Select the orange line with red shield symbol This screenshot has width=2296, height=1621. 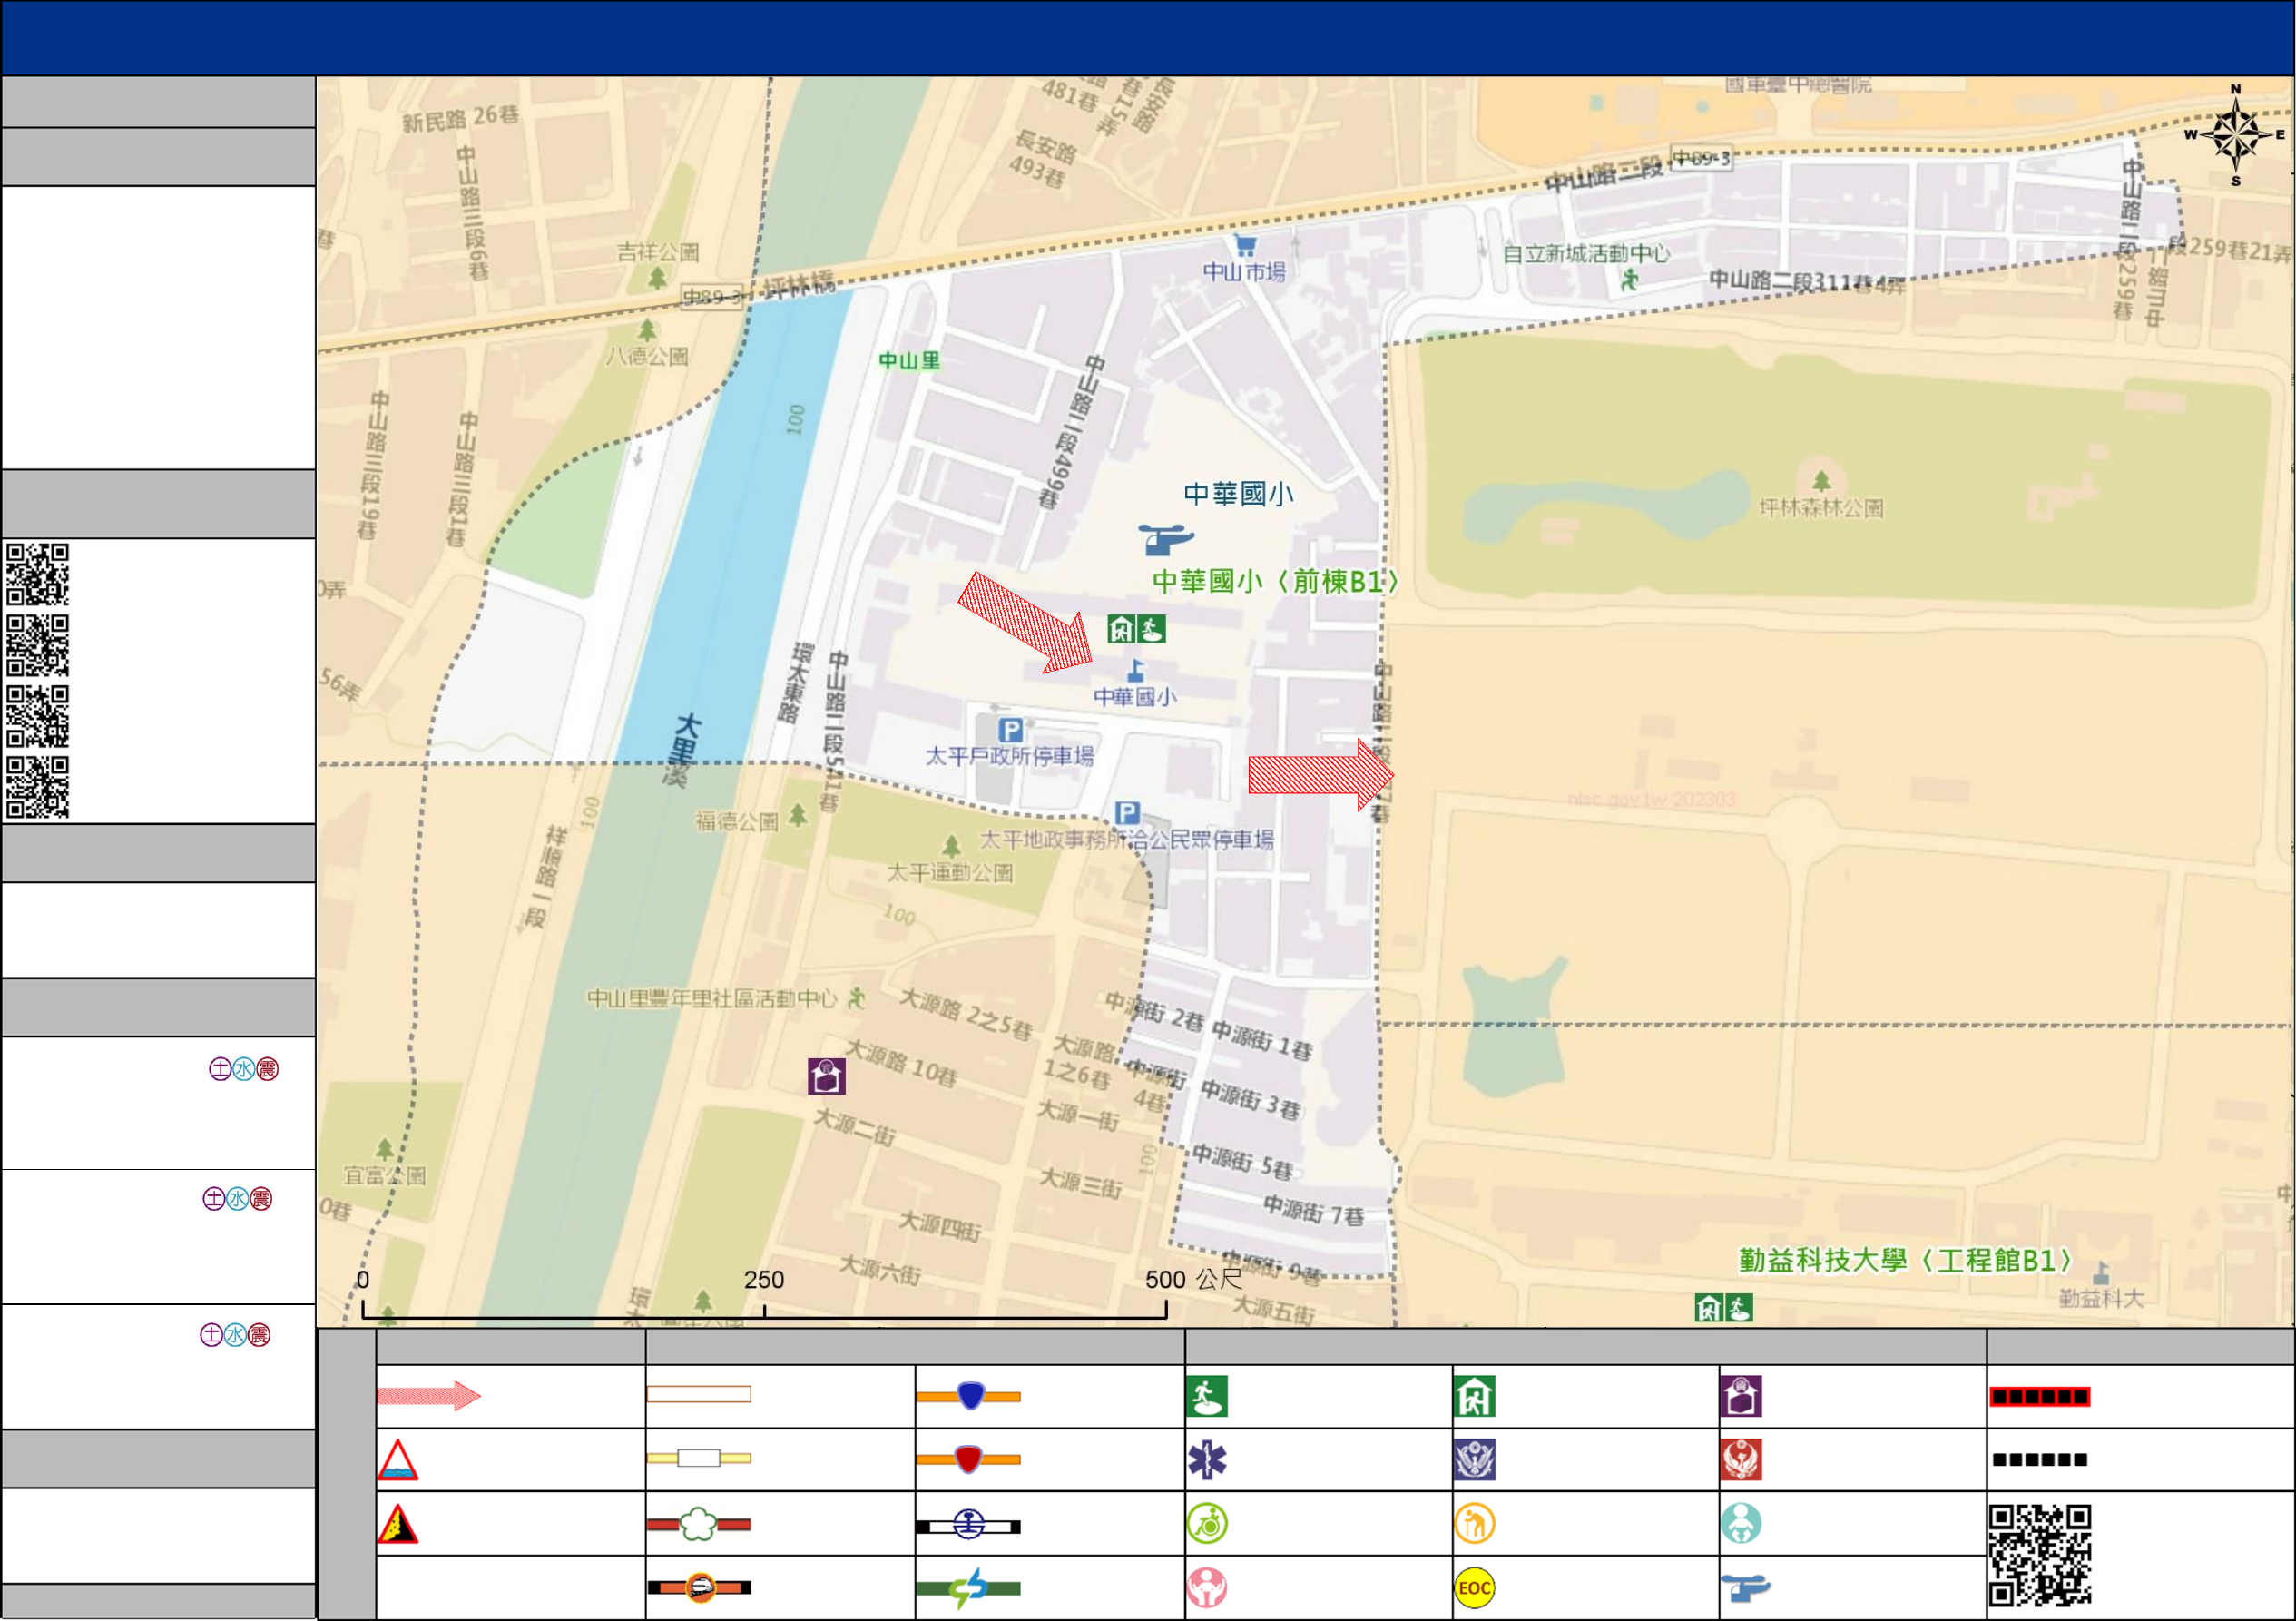(x=968, y=1459)
